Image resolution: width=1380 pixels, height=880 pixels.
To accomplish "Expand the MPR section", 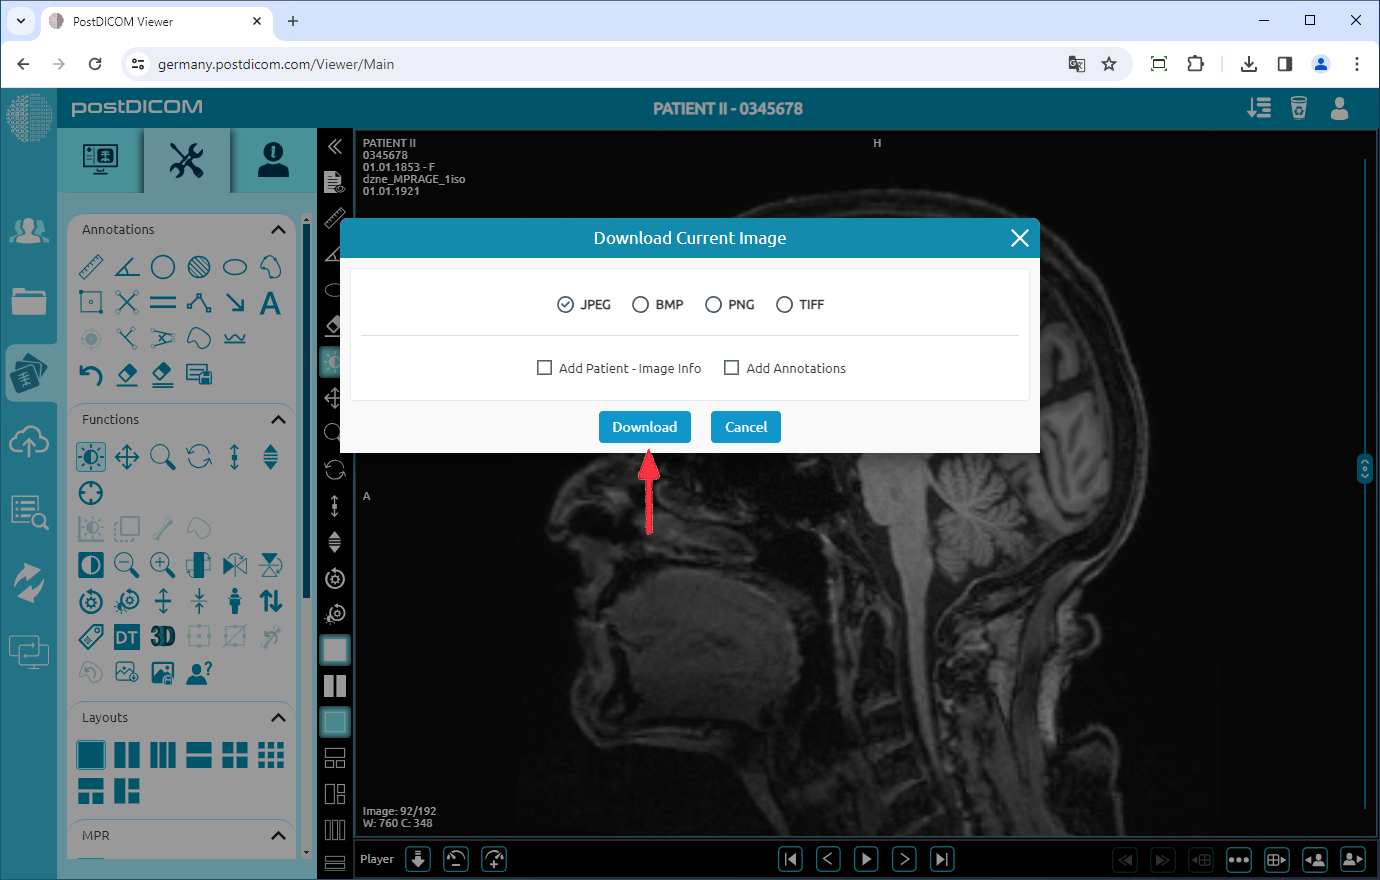I will (278, 835).
